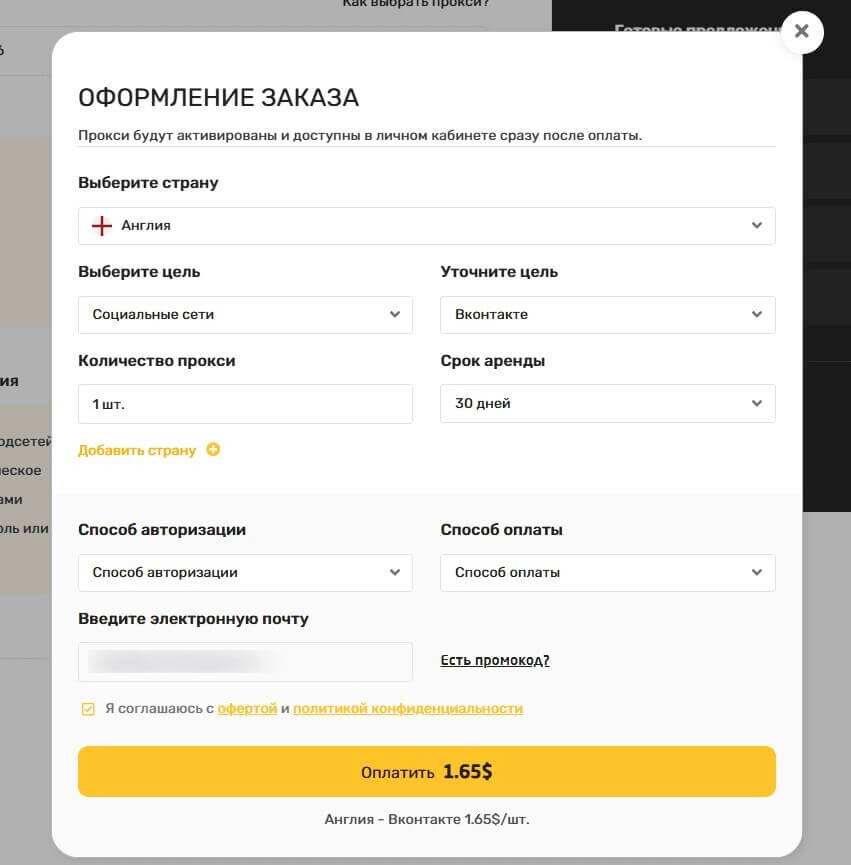The height and width of the screenshot is (865, 851).
Task: Click the Оплатить 1.65$ button
Action: pos(427,771)
